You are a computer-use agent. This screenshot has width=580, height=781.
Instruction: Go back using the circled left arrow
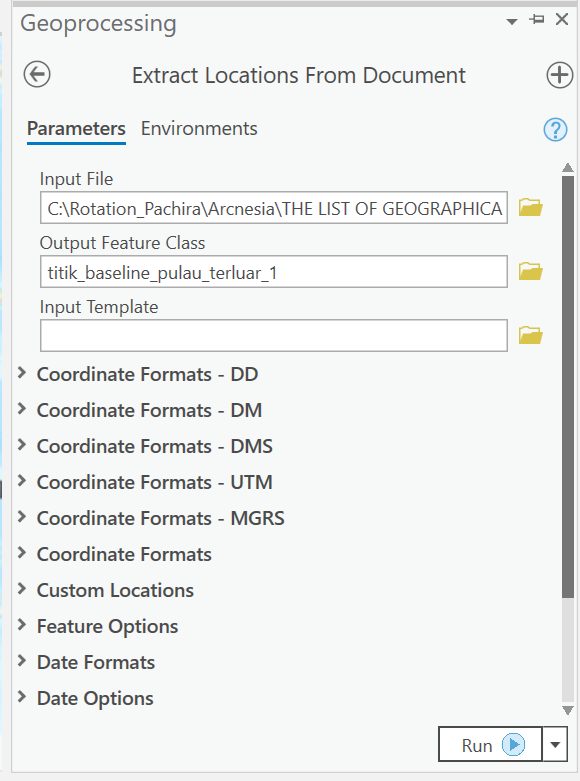tap(37, 75)
